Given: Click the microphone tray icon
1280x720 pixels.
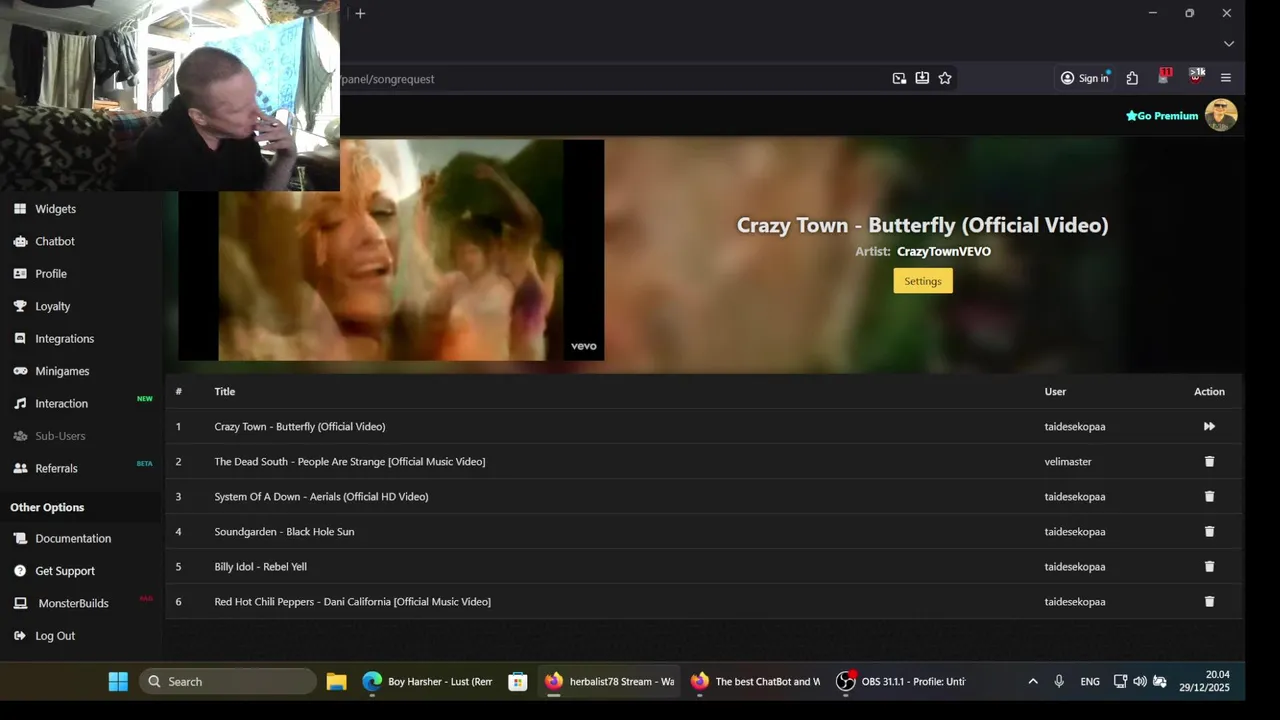Looking at the screenshot, I should (1059, 681).
